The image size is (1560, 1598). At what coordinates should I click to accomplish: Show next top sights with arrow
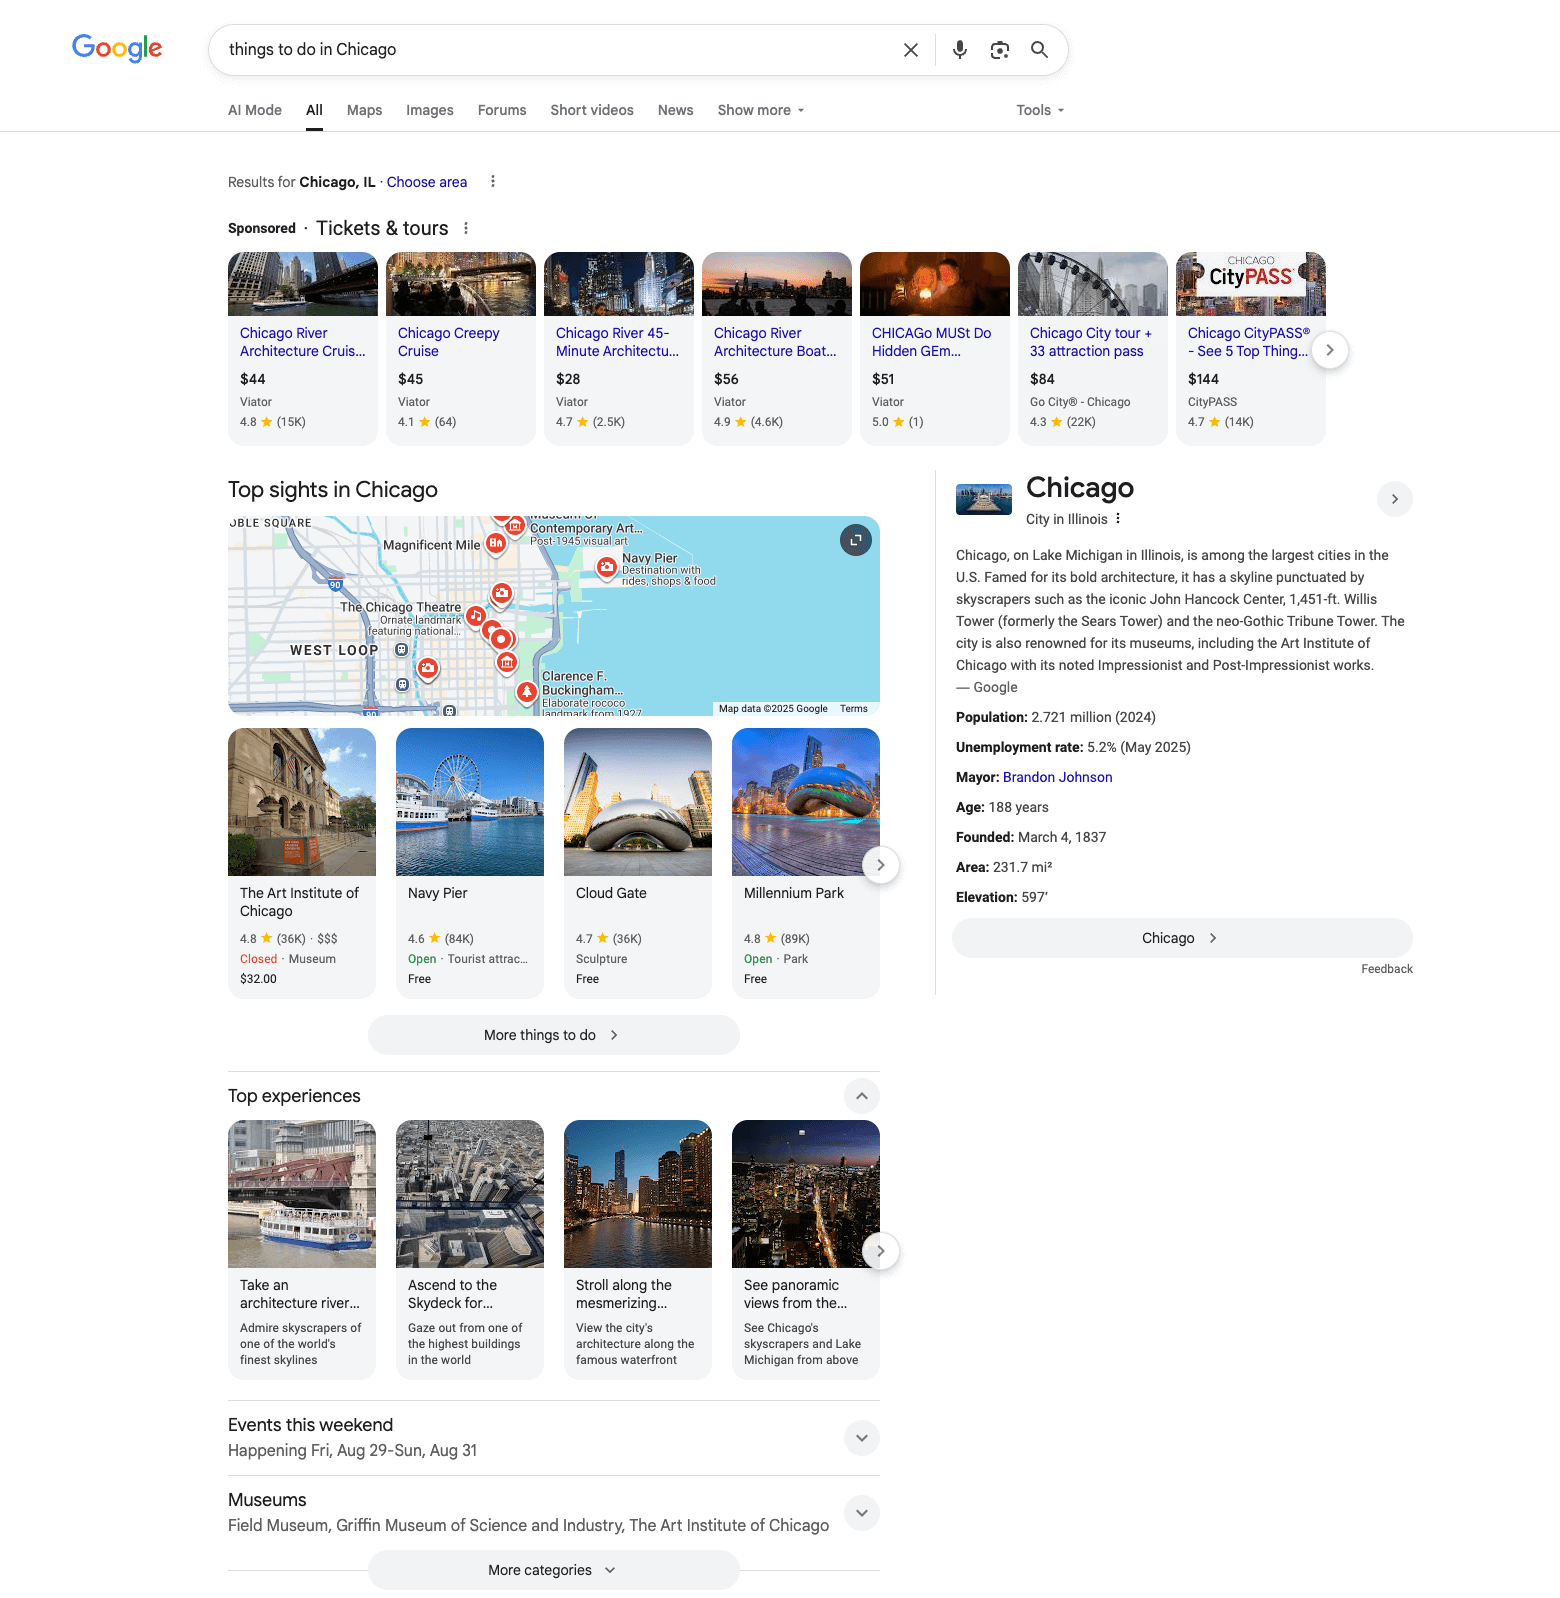click(880, 865)
